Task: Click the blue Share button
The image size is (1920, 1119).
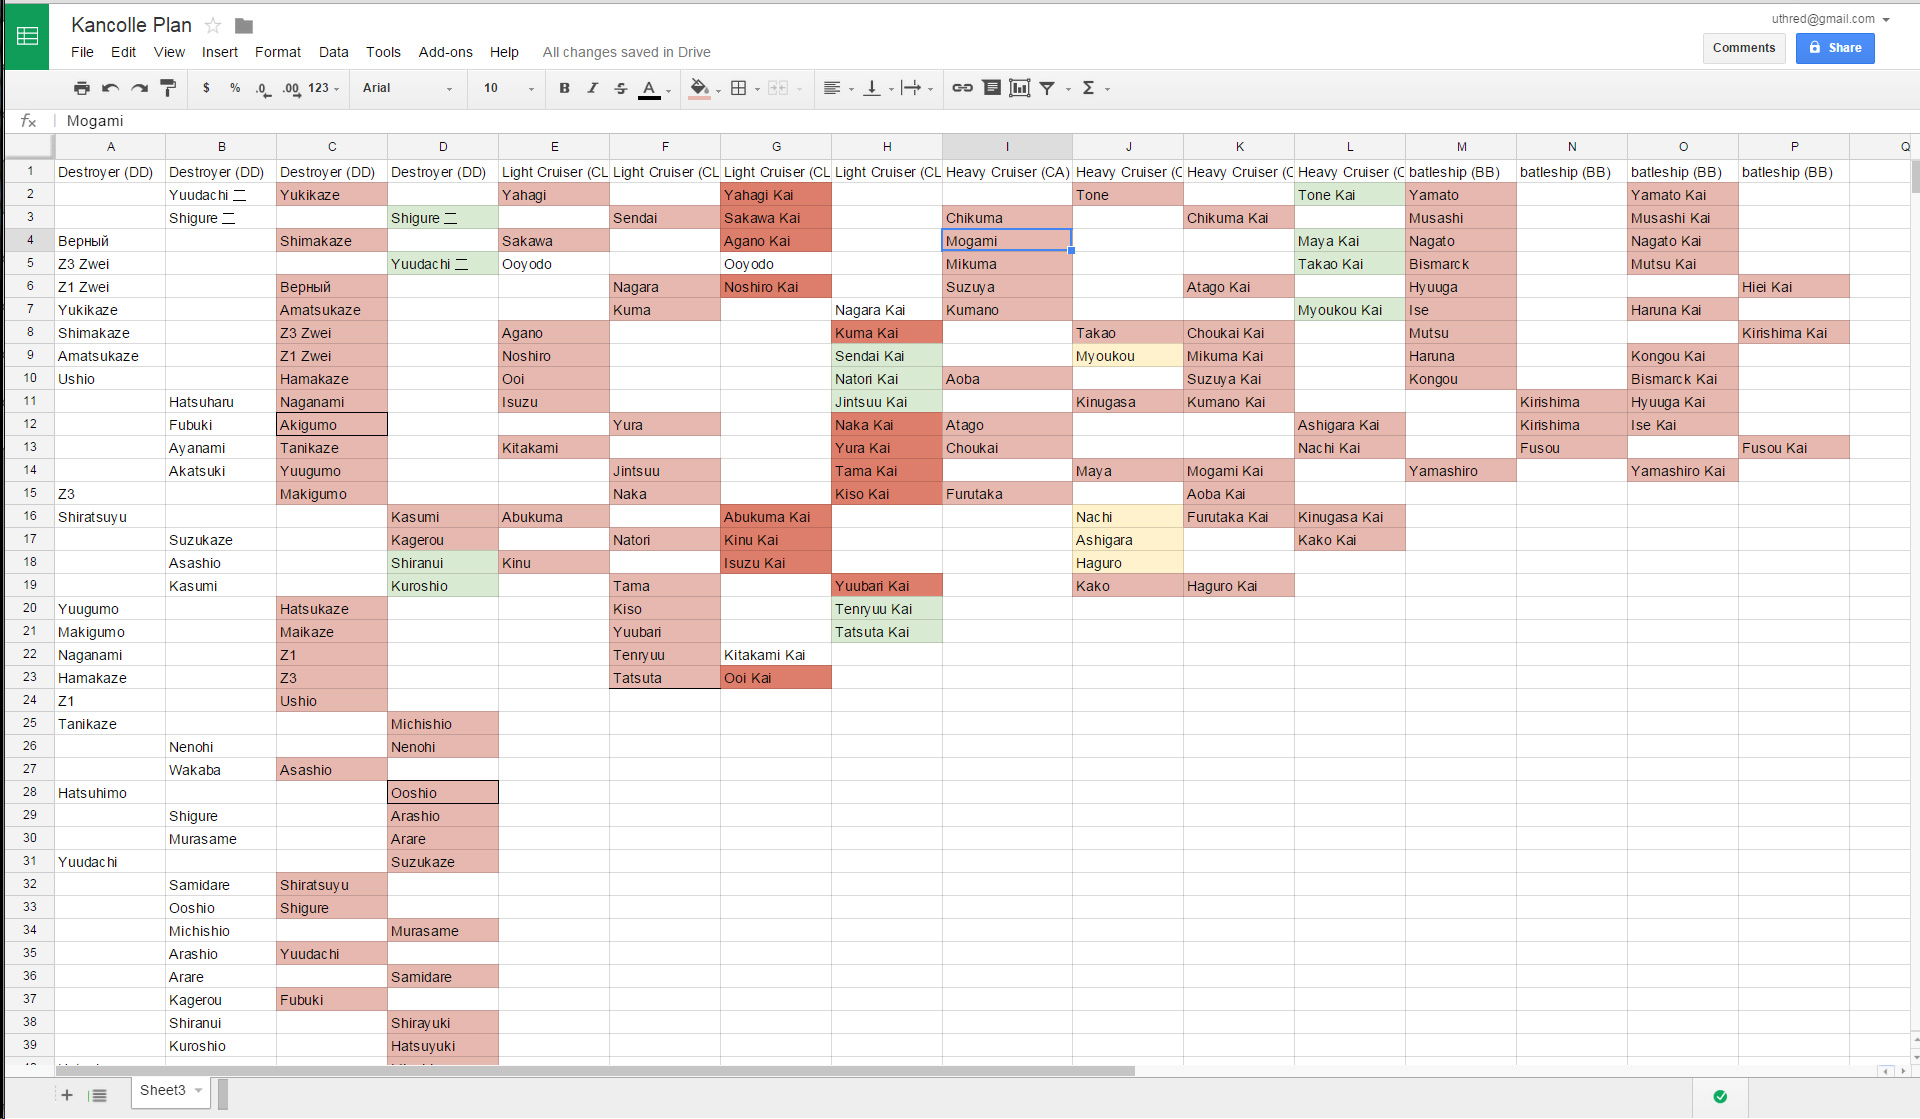Action: click(x=1835, y=48)
